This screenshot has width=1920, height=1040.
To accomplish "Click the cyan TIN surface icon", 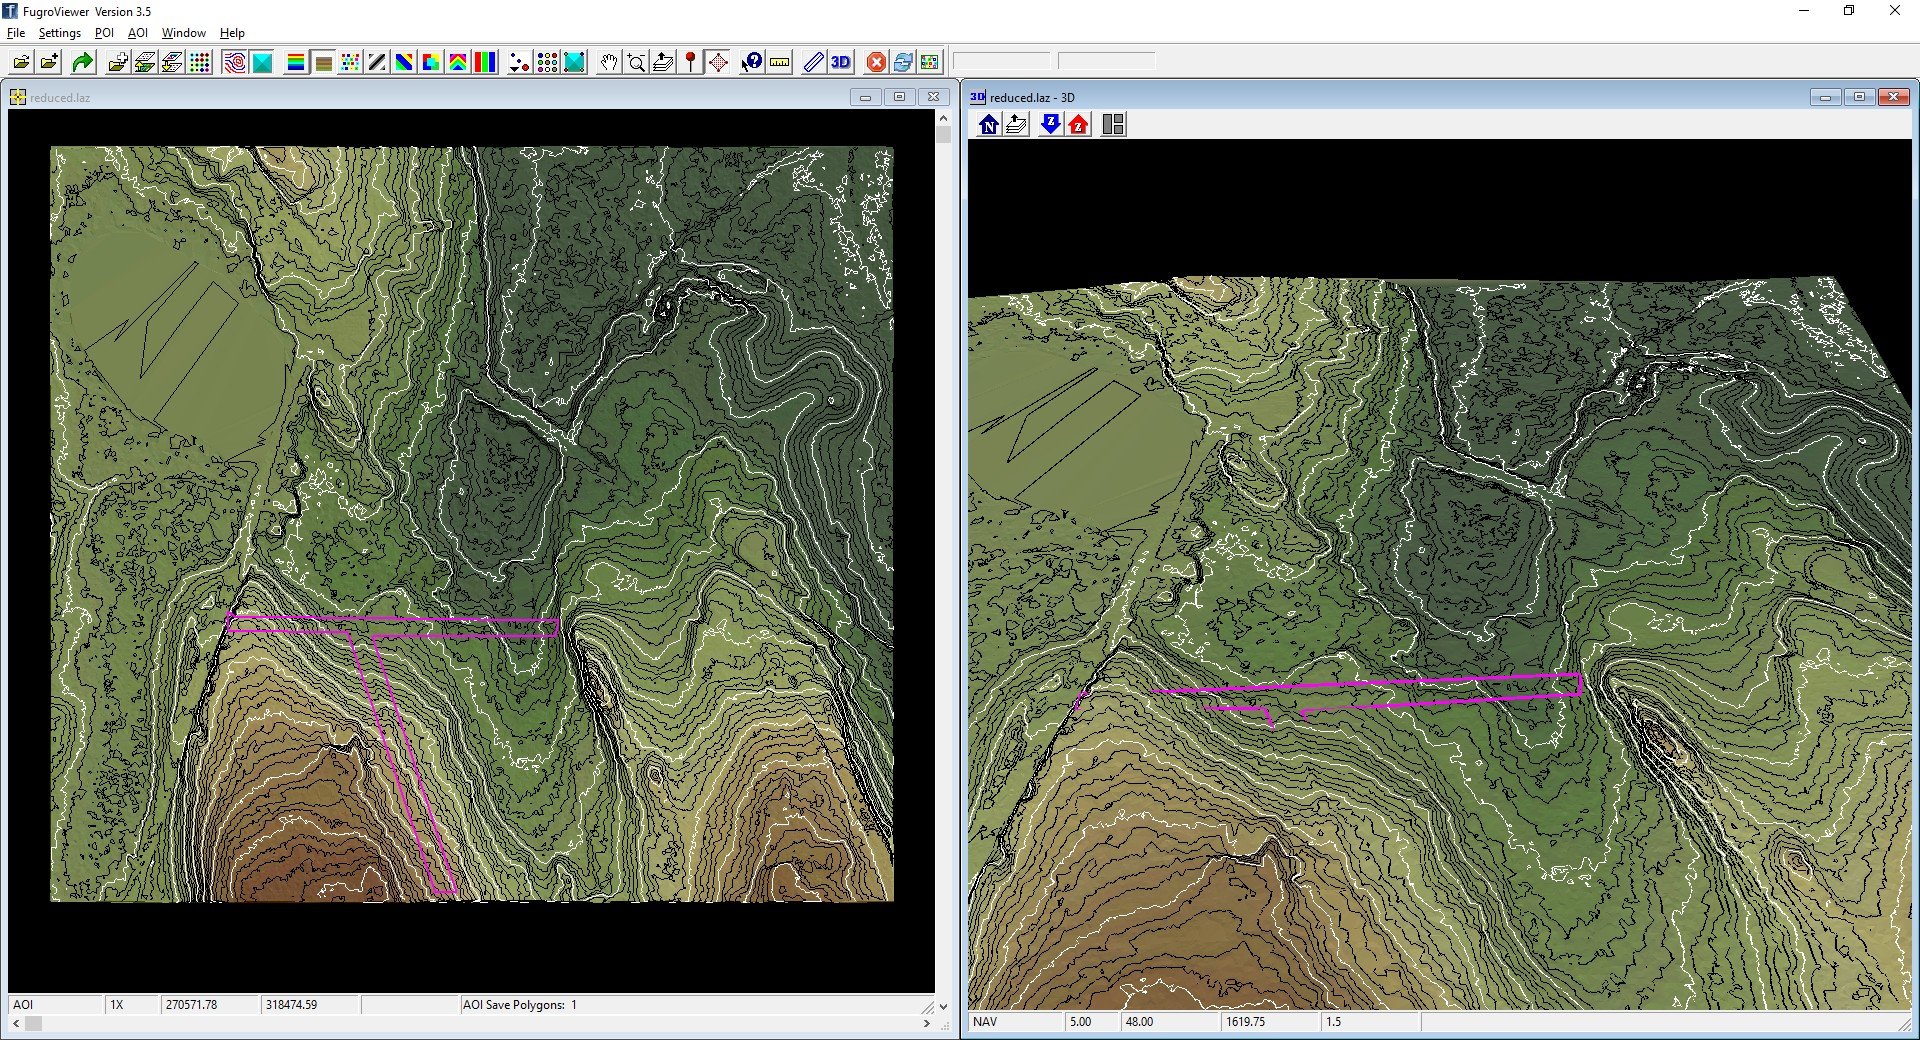I will (x=262, y=62).
